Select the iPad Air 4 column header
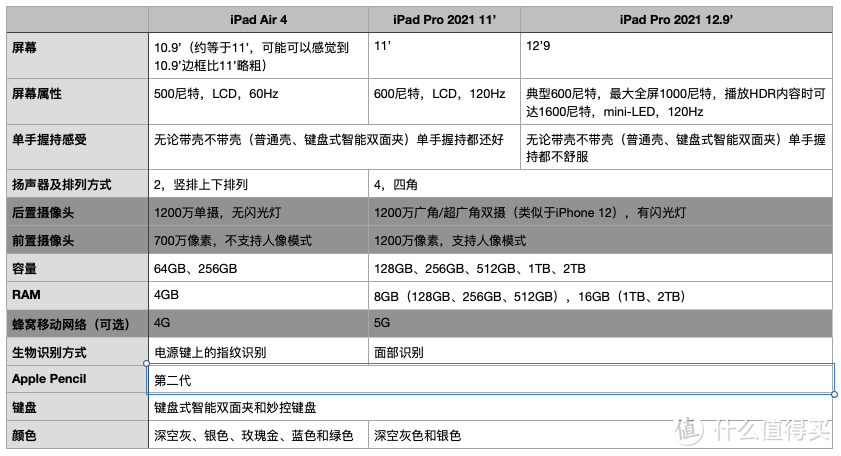 [x=259, y=20]
